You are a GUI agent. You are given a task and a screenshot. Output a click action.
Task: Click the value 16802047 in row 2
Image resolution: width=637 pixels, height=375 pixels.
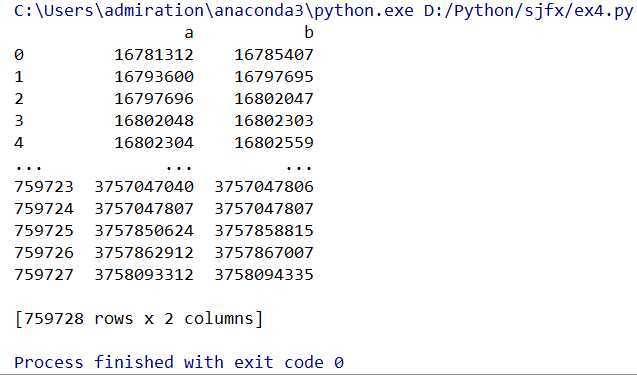tap(274, 98)
